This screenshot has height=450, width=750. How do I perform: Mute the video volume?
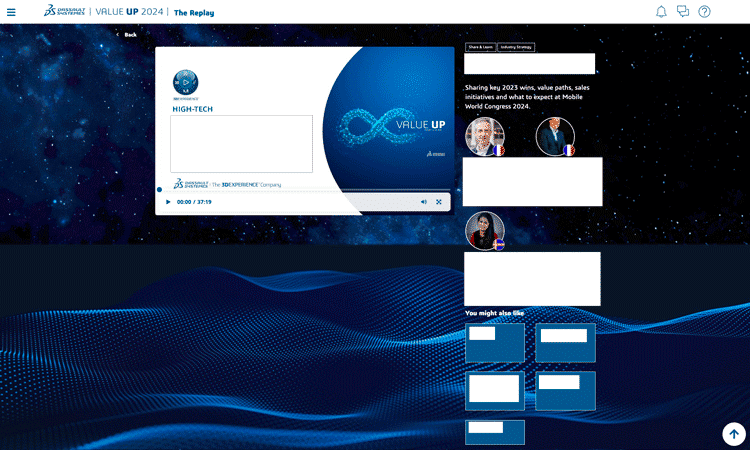click(423, 202)
